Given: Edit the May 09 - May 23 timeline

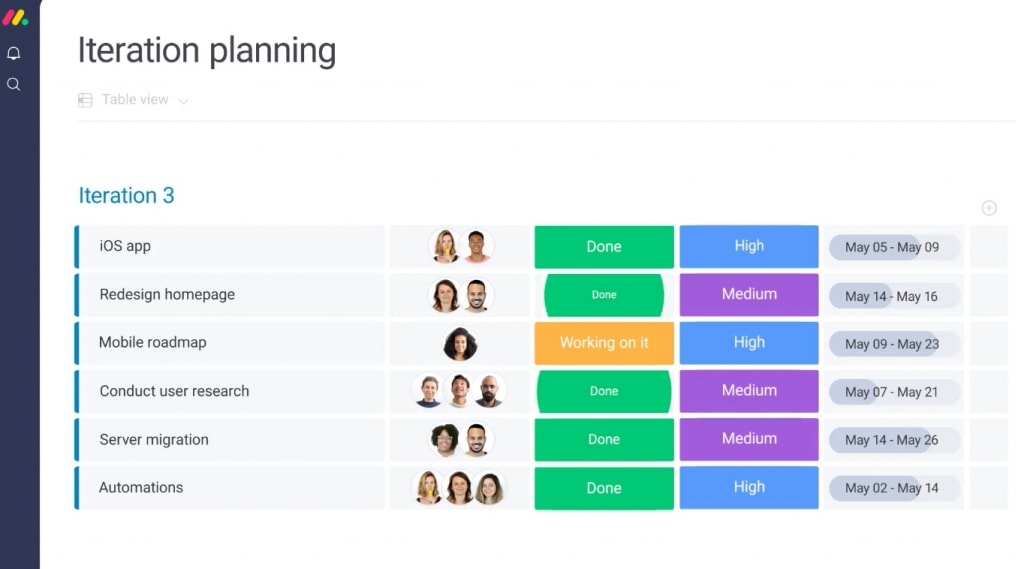Looking at the screenshot, I should tap(893, 344).
